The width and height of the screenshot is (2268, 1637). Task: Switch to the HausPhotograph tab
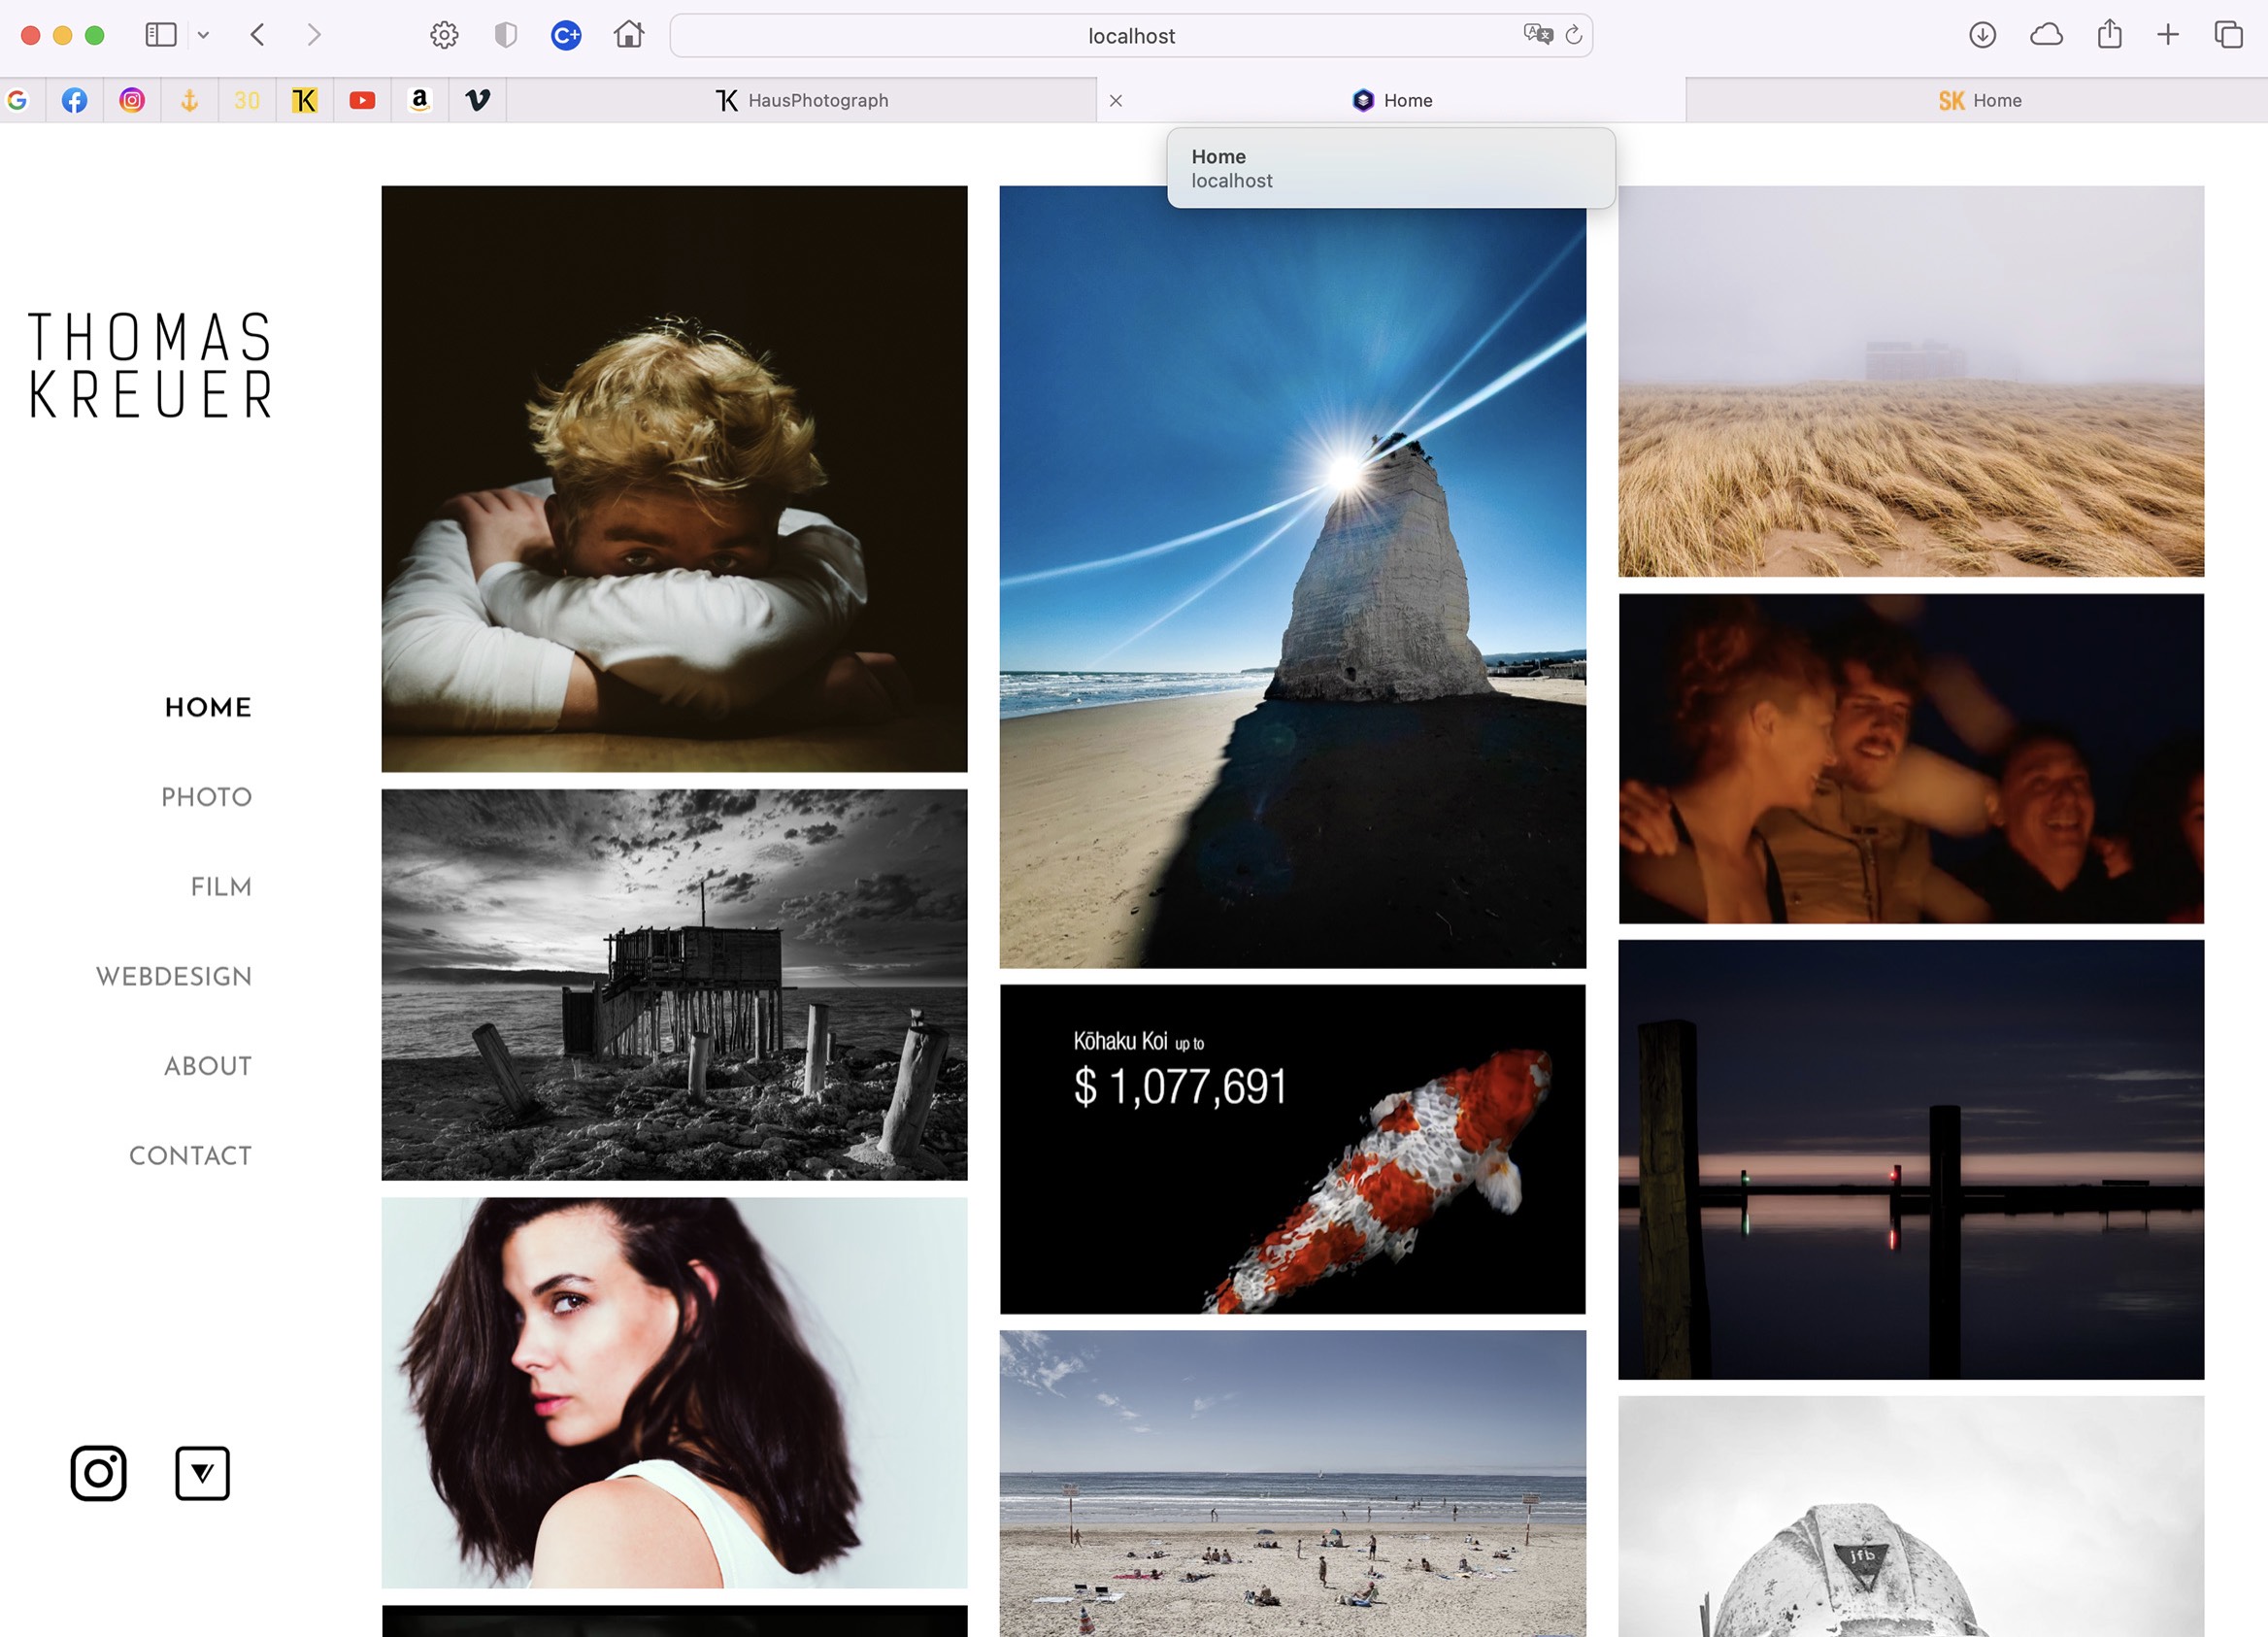coord(802,100)
